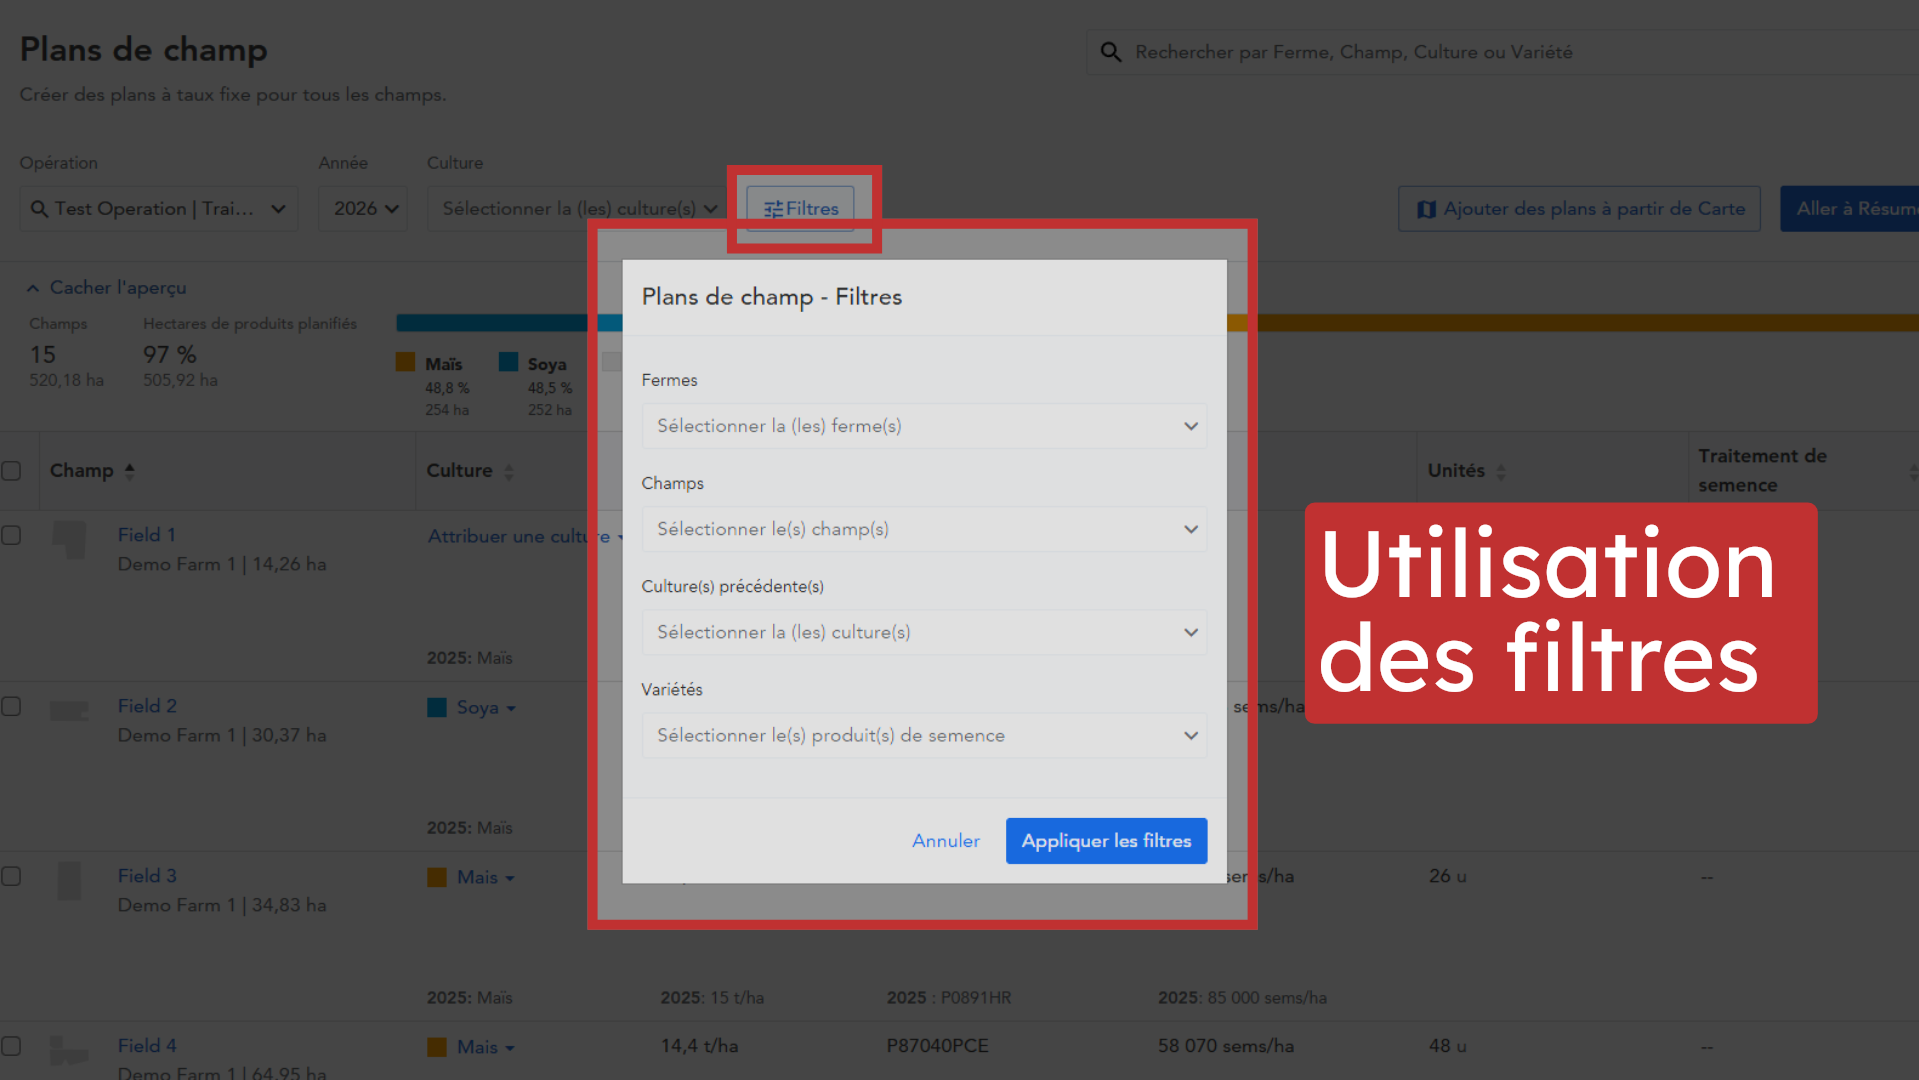Open the Filtres button

coord(801,209)
